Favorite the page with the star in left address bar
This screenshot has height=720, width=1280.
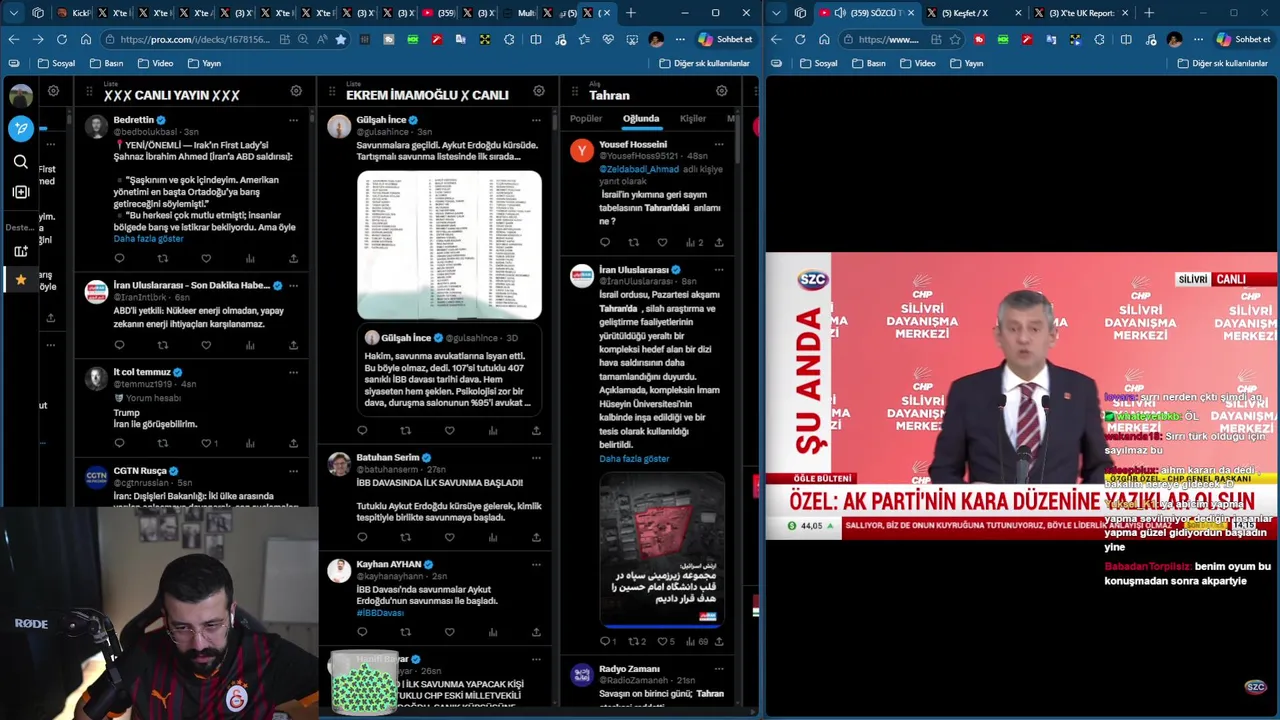click(341, 39)
